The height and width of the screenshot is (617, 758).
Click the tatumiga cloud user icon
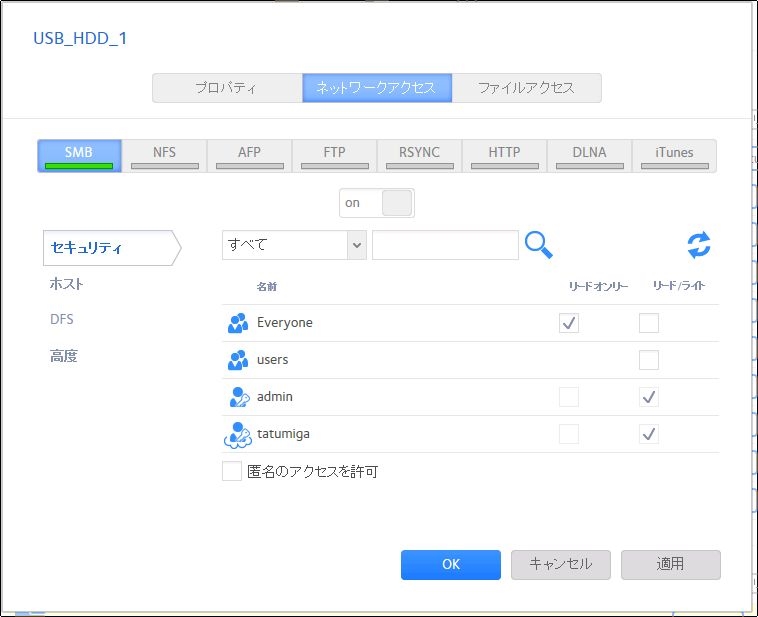(x=238, y=435)
